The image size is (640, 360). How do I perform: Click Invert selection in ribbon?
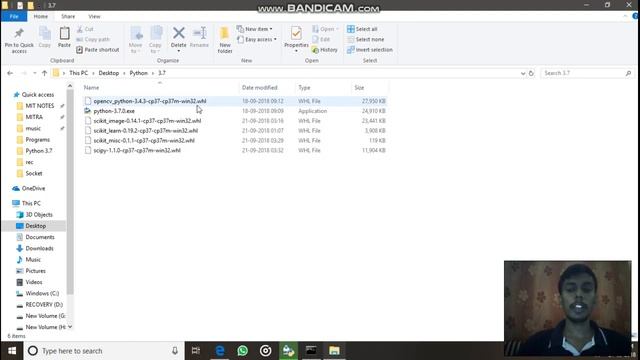(370, 49)
